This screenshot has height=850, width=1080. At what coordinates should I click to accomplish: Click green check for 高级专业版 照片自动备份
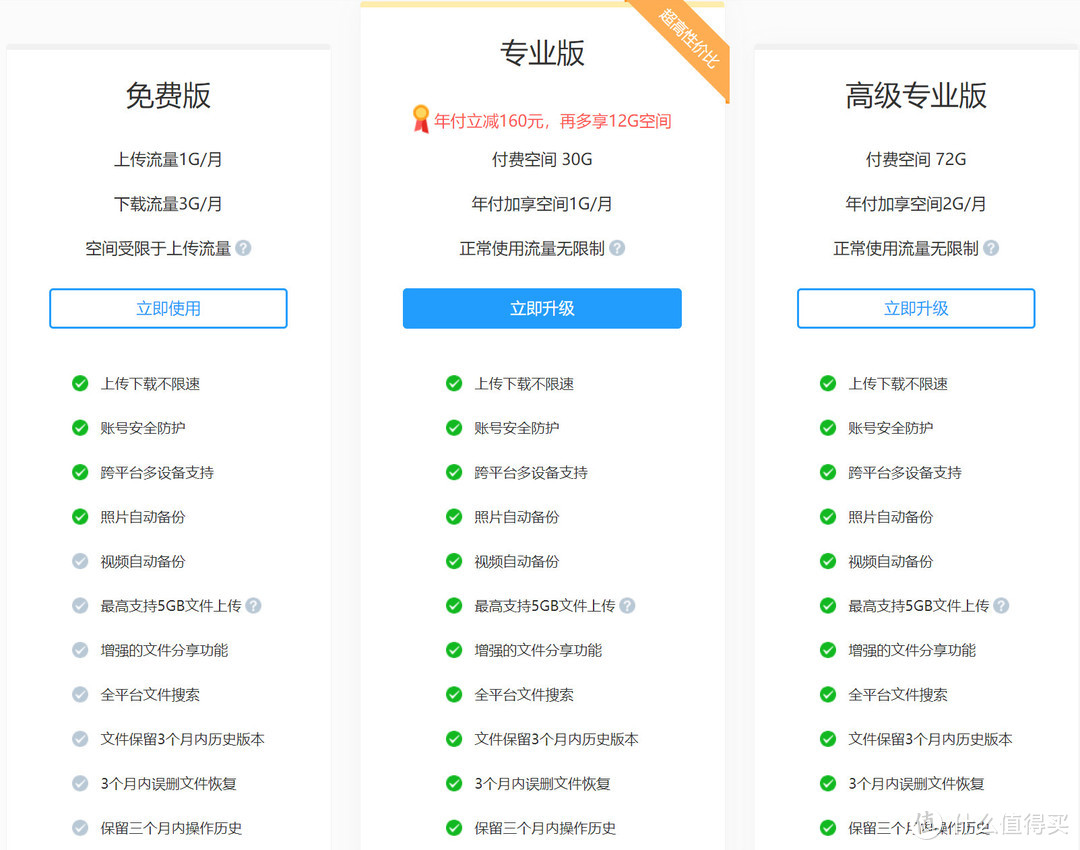[828, 517]
